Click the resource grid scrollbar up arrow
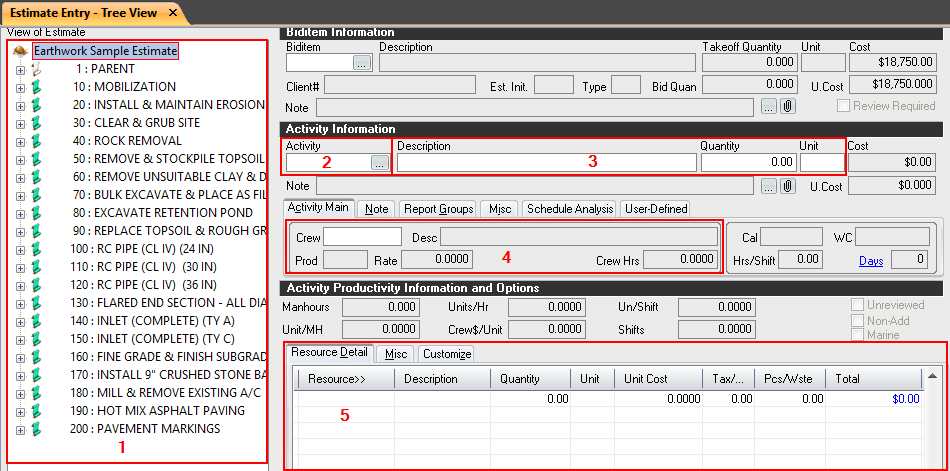The width and height of the screenshot is (950, 471). [x=932, y=376]
